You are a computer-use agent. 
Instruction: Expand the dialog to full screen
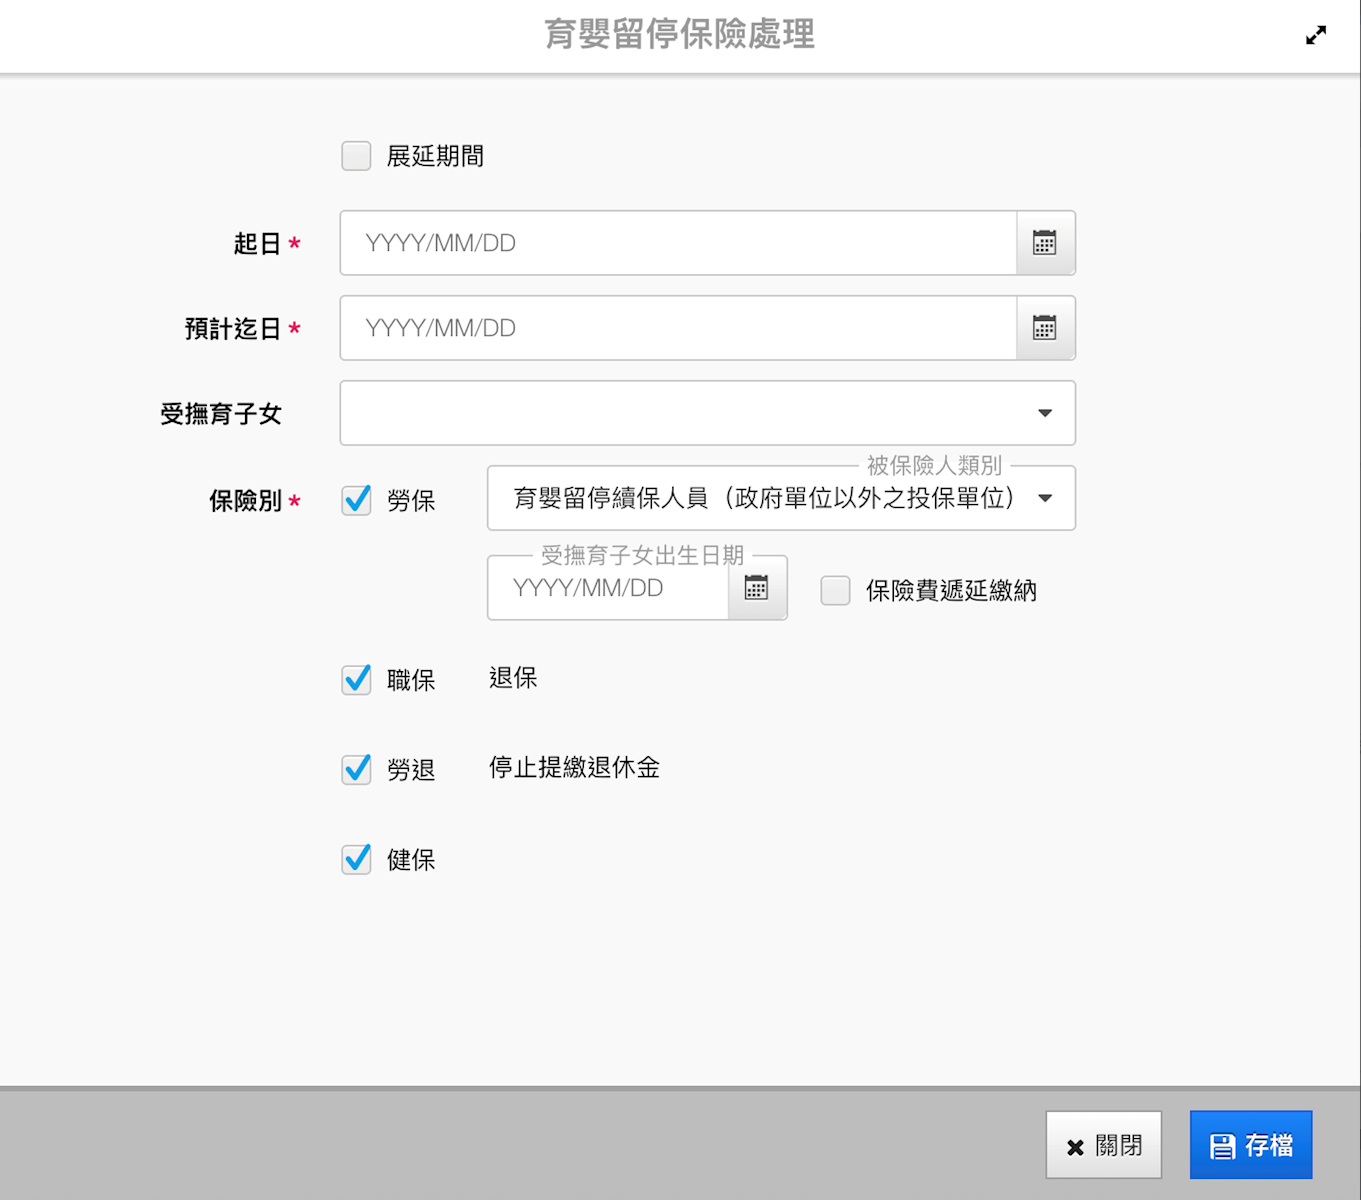(1316, 35)
